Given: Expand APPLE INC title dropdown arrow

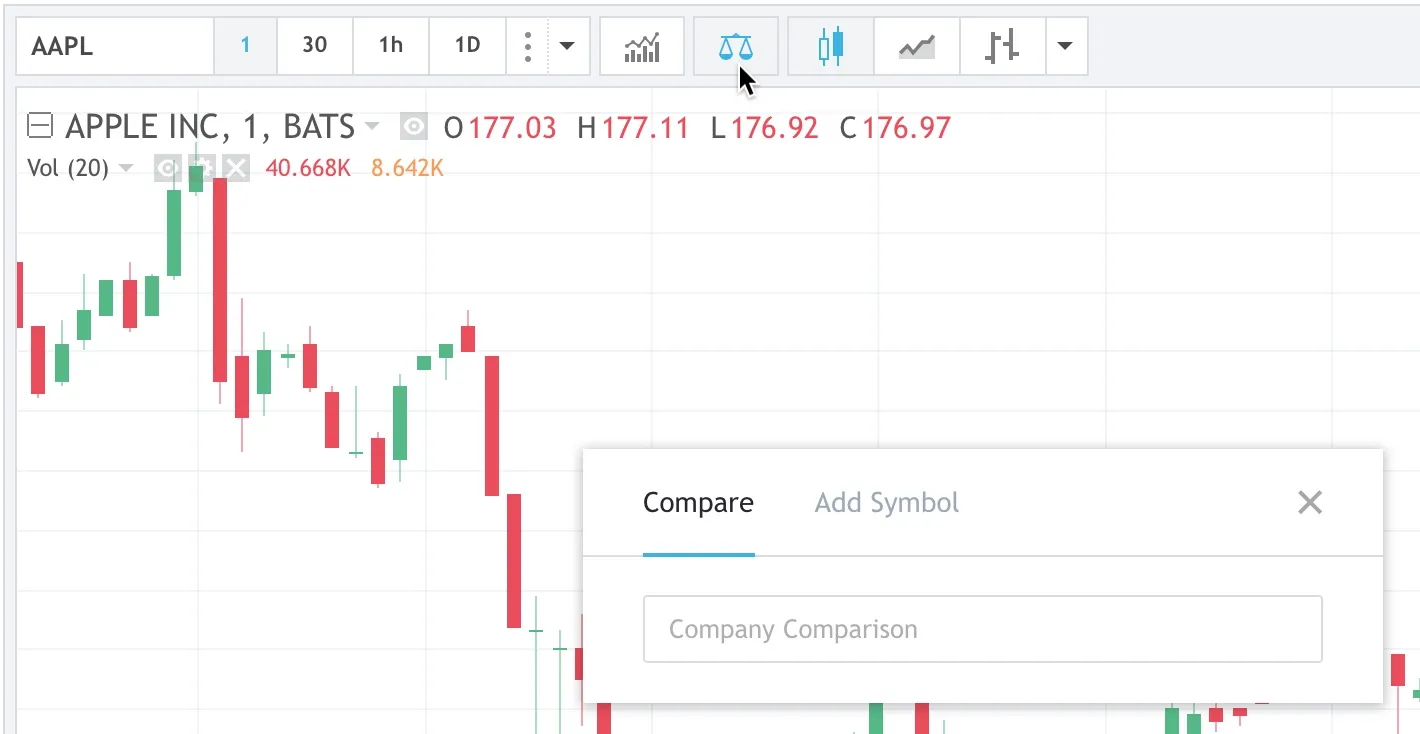Looking at the screenshot, I should click(372, 127).
